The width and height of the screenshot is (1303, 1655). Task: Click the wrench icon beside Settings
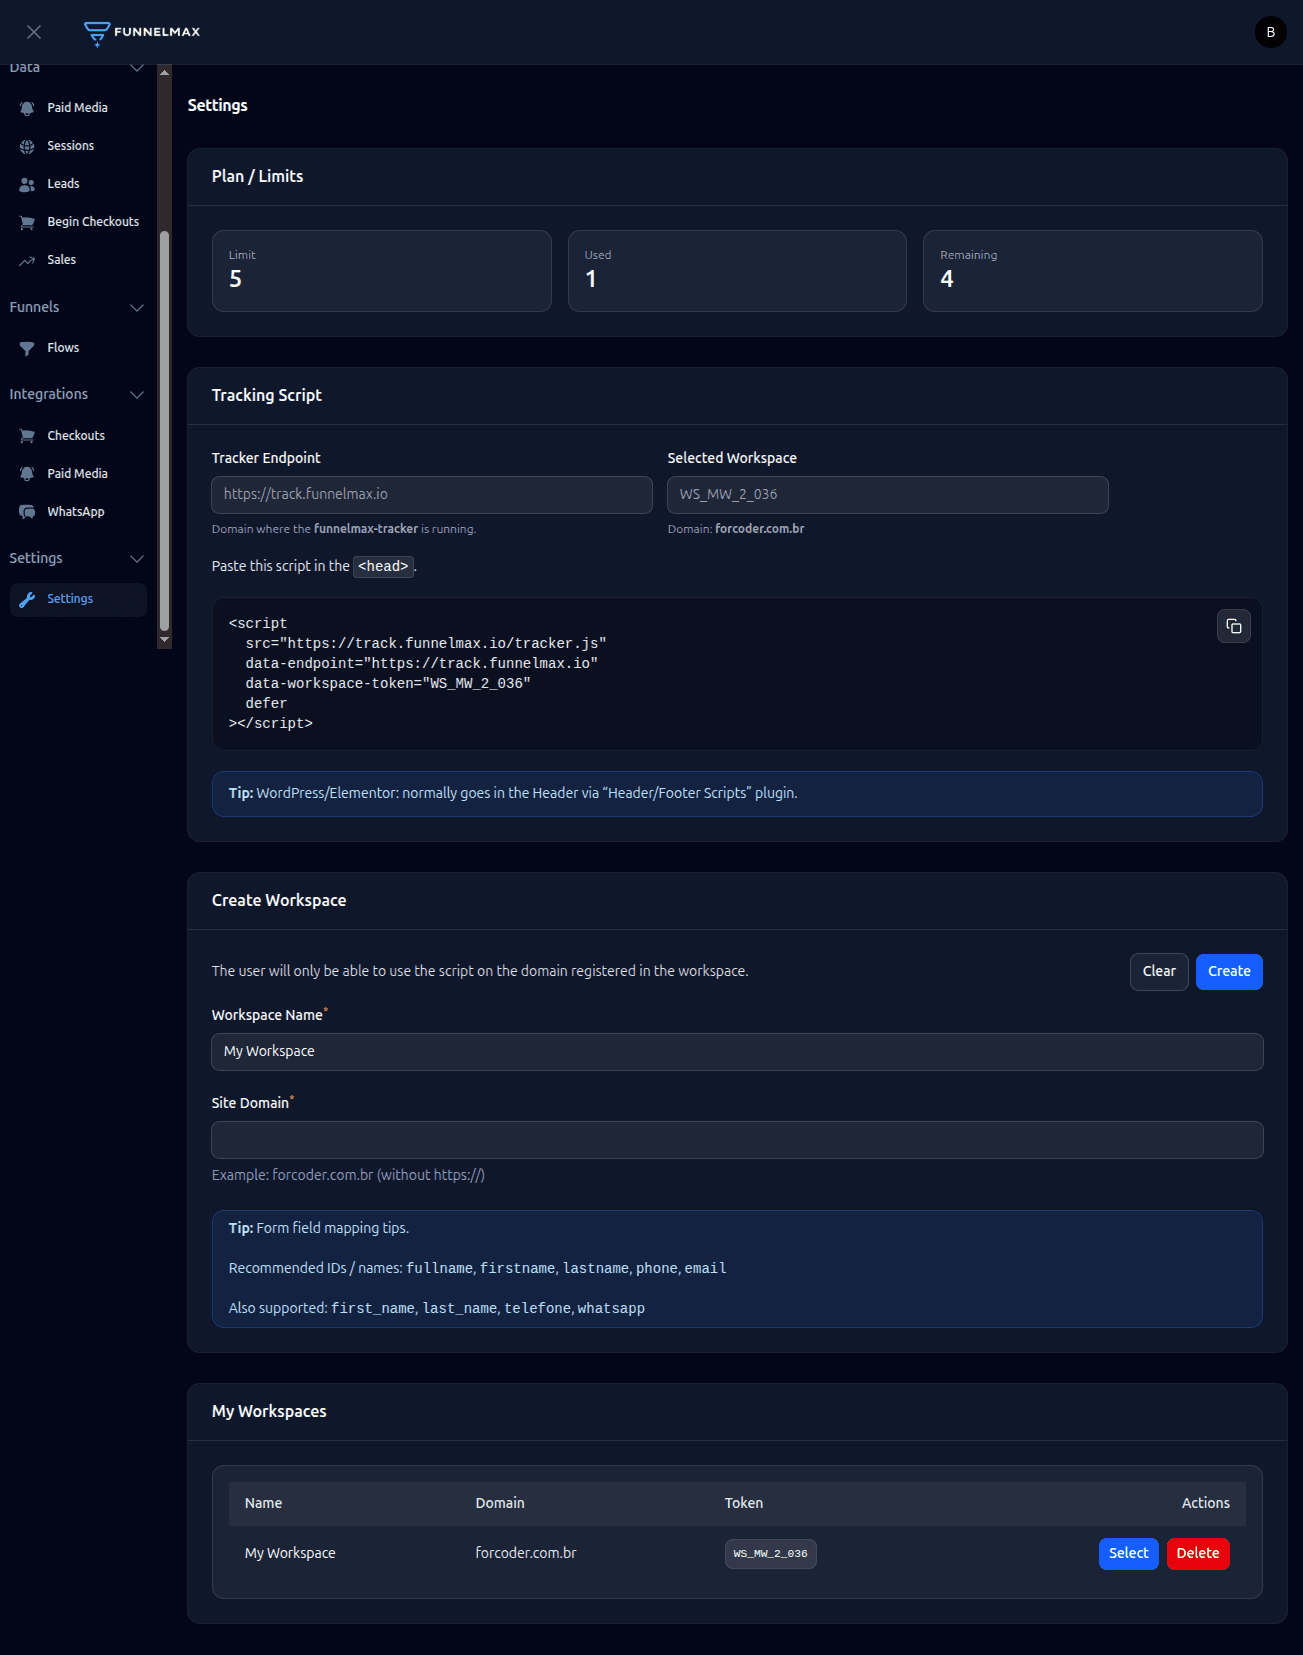27,599
